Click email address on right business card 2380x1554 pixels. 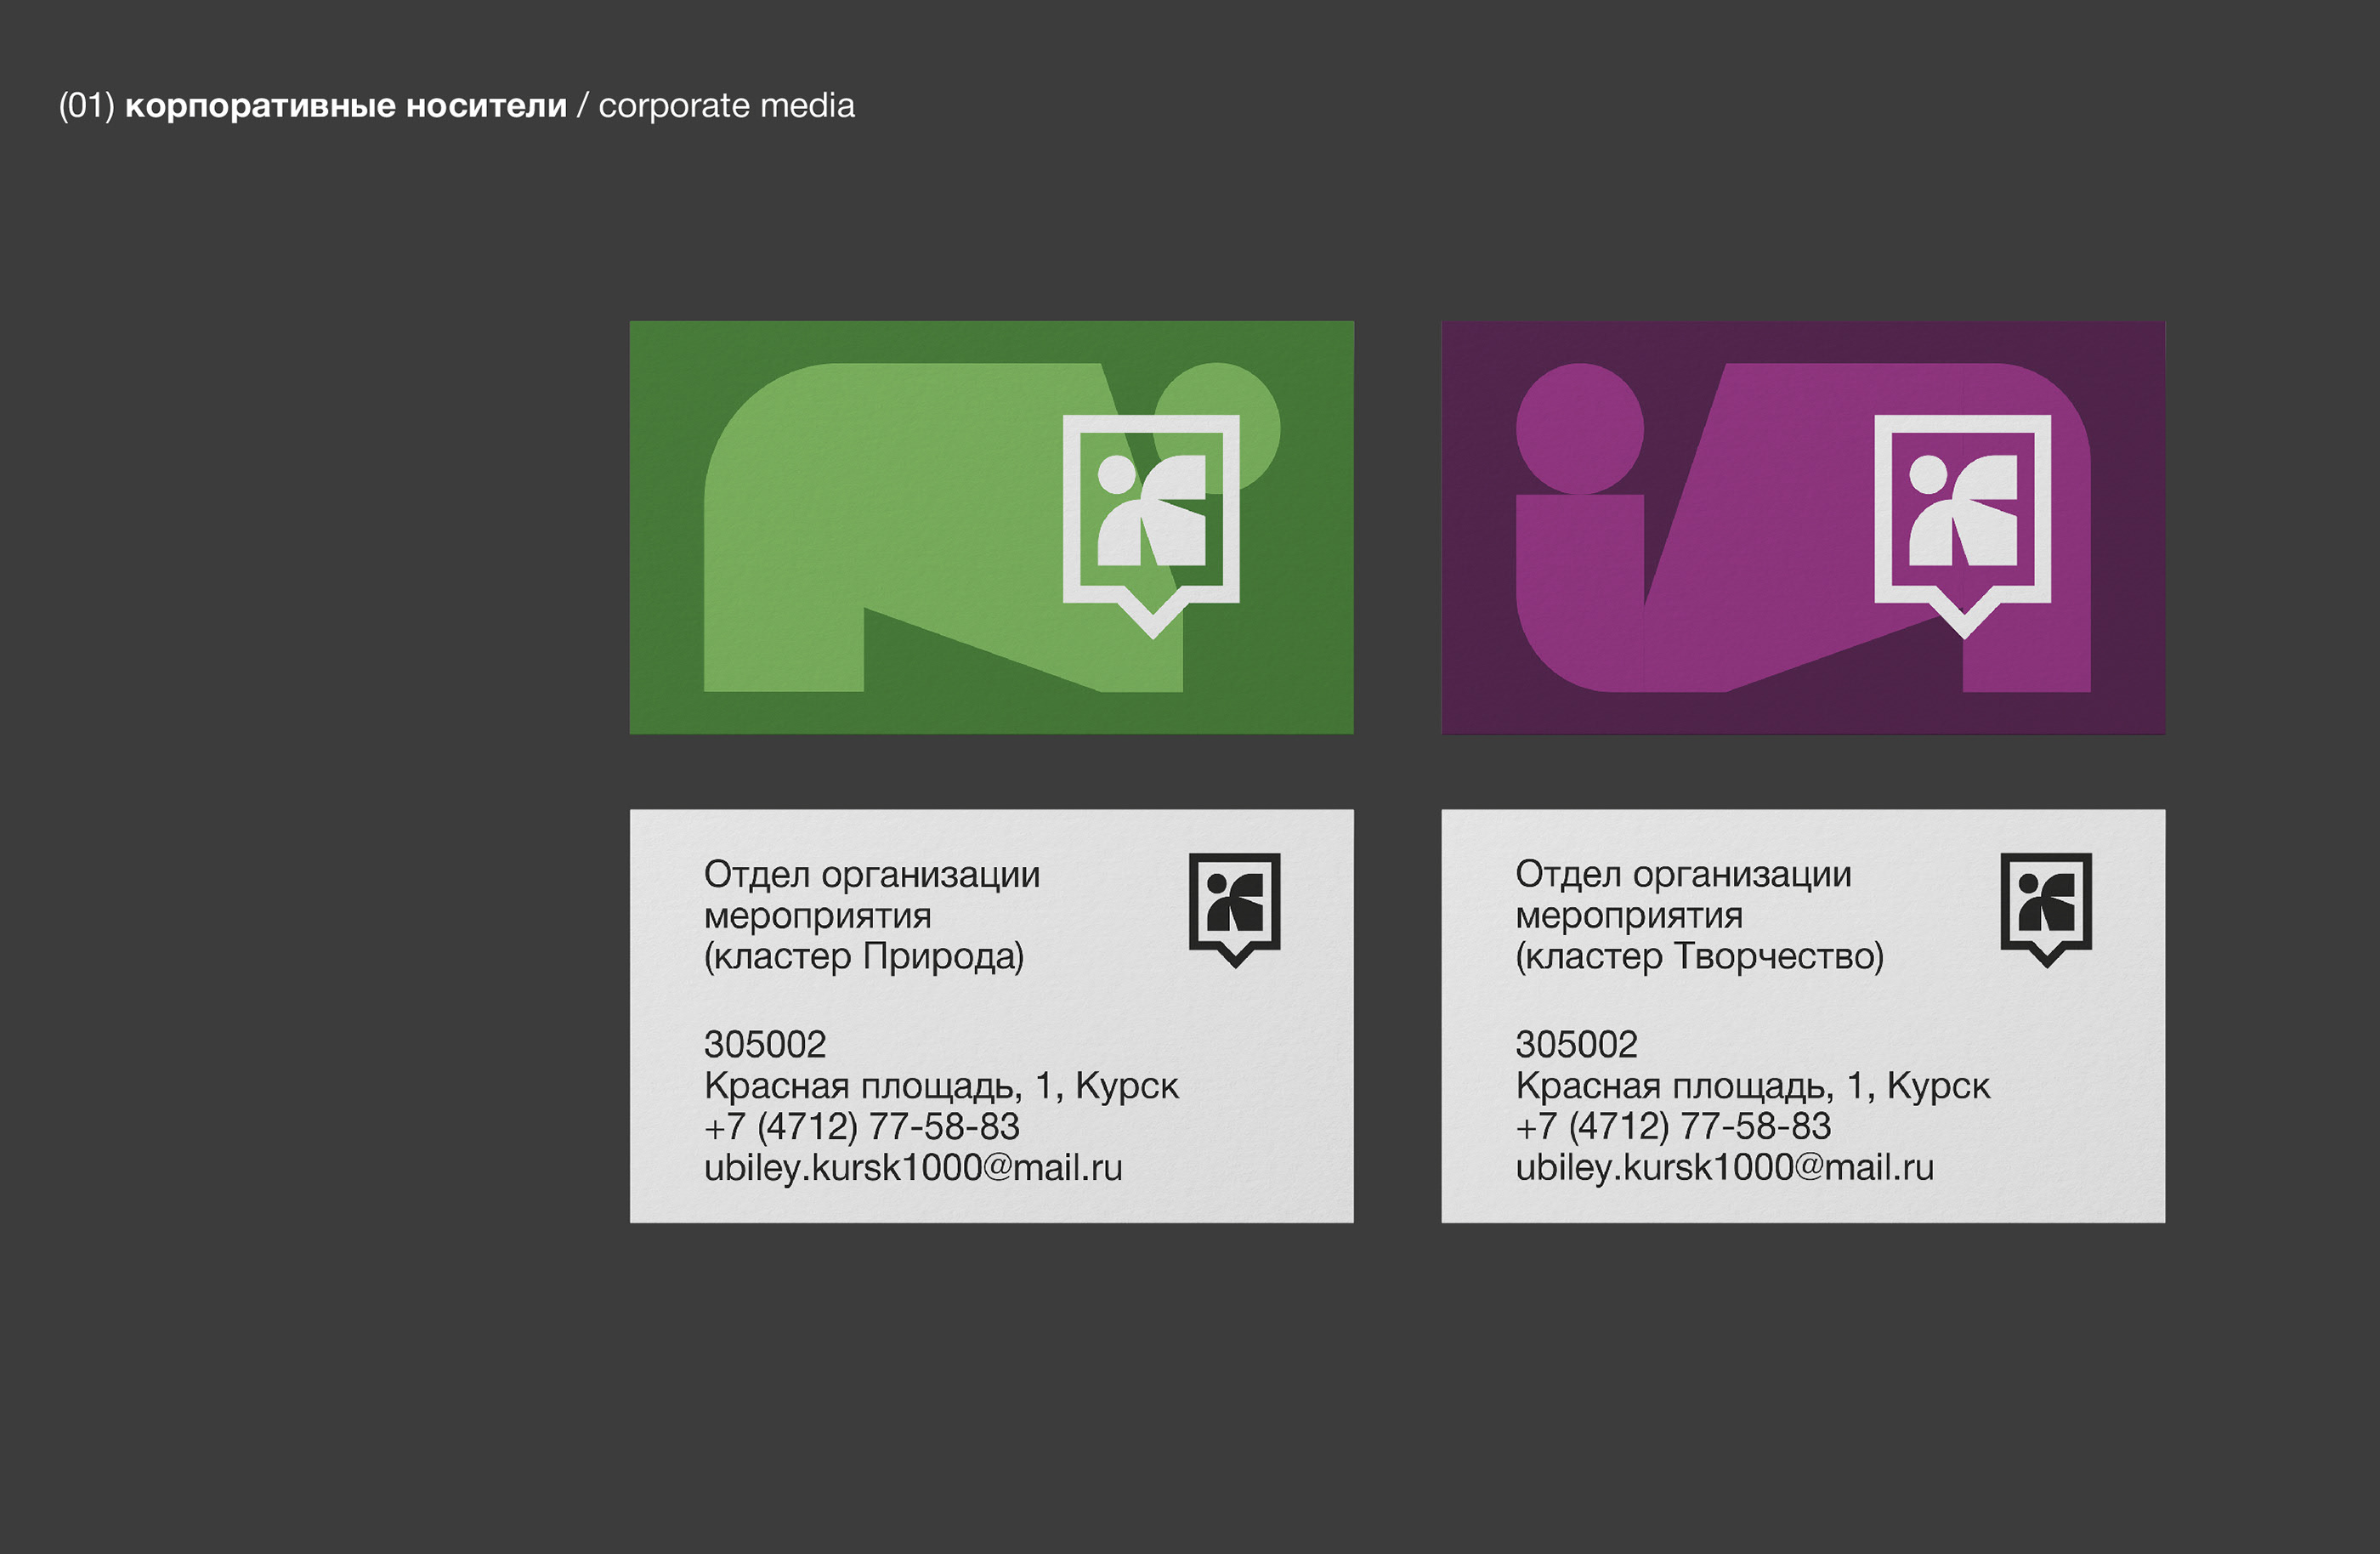[x=1724, y=1168]
